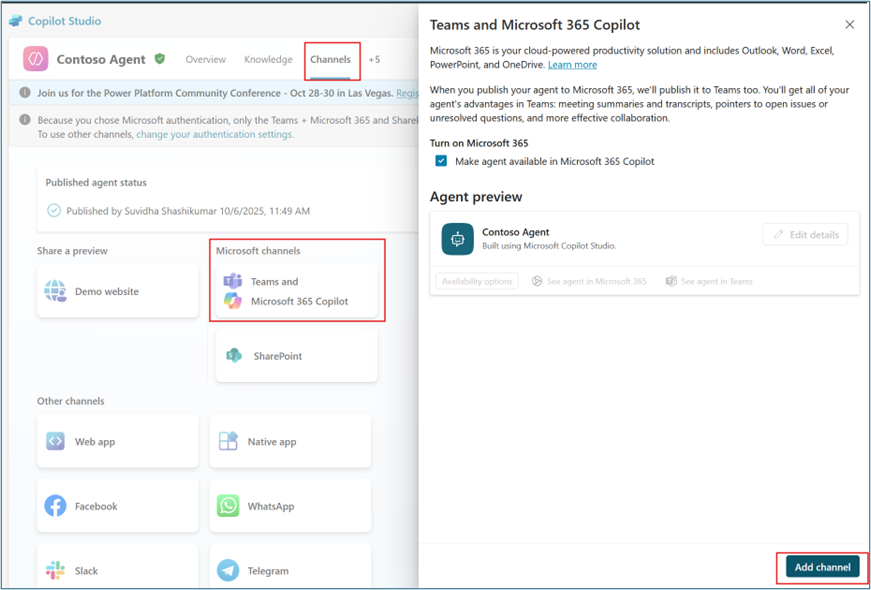Click the Contoso Agent avatar icon
Viewport: 871px width, 590px height.
tap(35, 58)
